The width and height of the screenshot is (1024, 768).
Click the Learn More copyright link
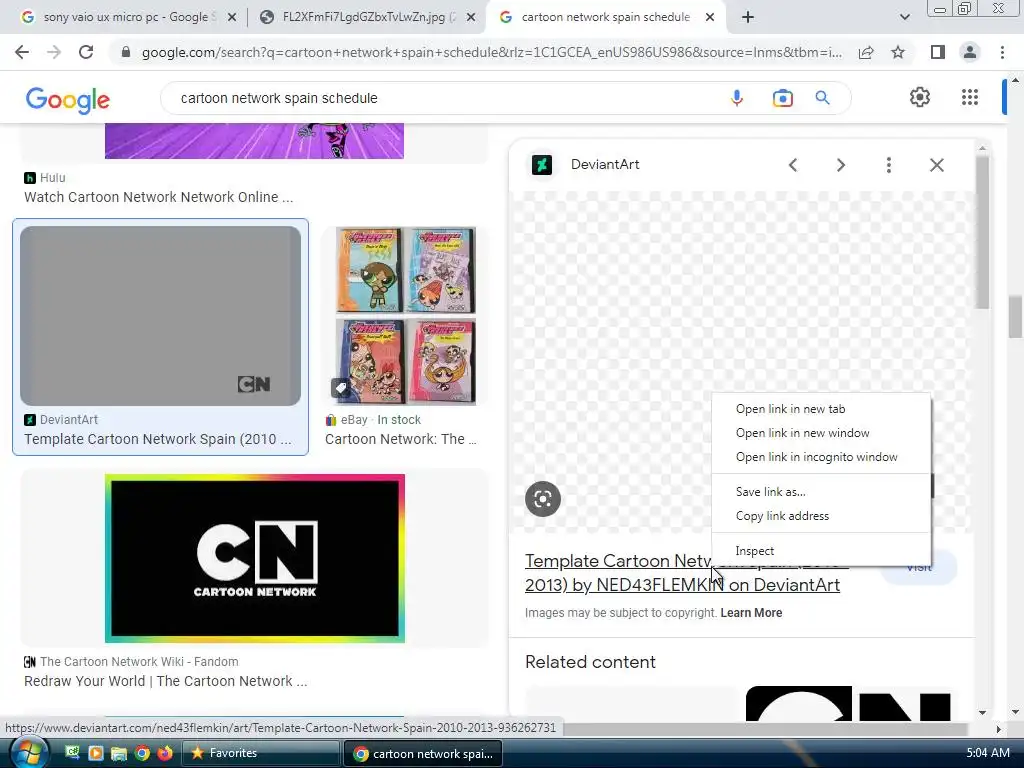tap(751, 613)
